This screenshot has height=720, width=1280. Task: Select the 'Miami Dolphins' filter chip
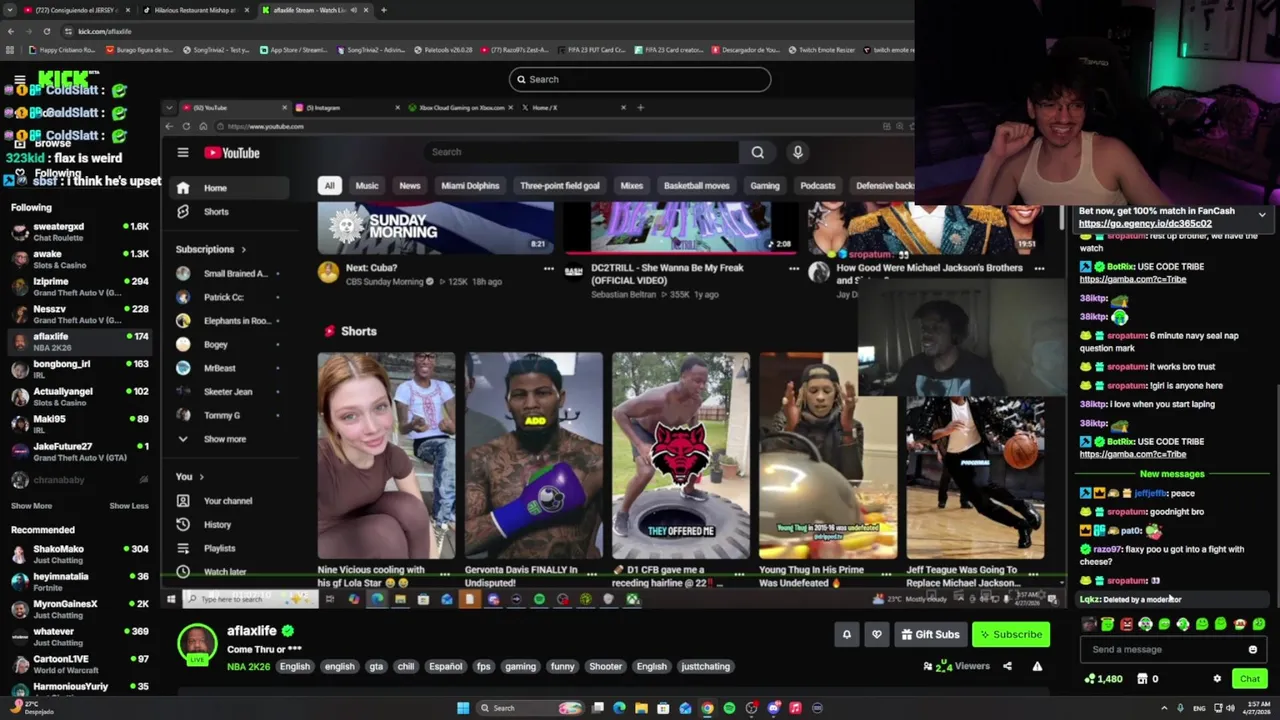[x=470, y=186]
